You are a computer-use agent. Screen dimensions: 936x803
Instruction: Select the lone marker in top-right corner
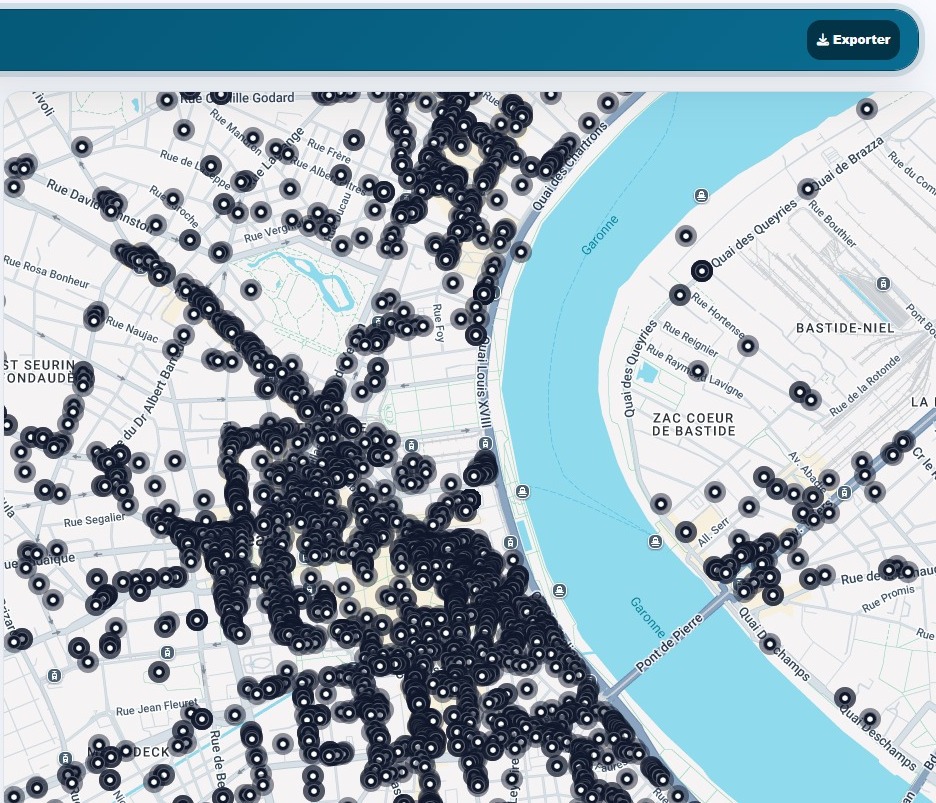coord(867,109)
